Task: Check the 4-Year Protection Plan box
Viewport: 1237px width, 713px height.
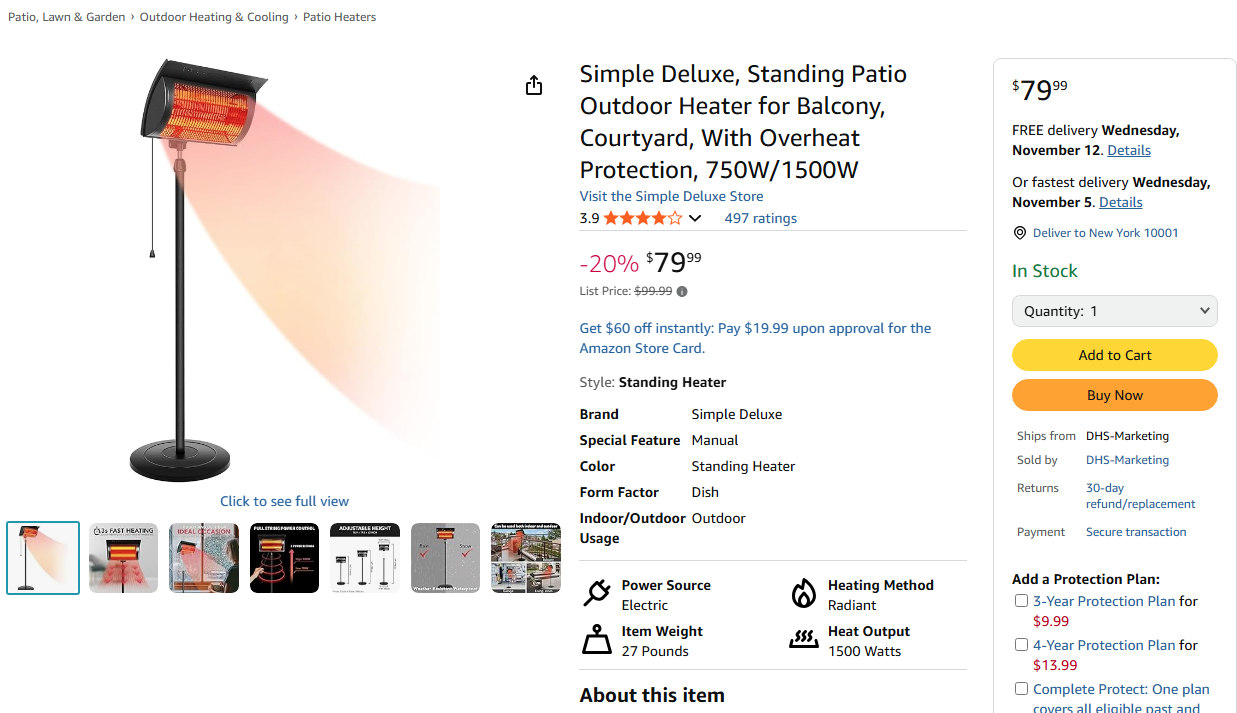Action: coord(1021,645)
